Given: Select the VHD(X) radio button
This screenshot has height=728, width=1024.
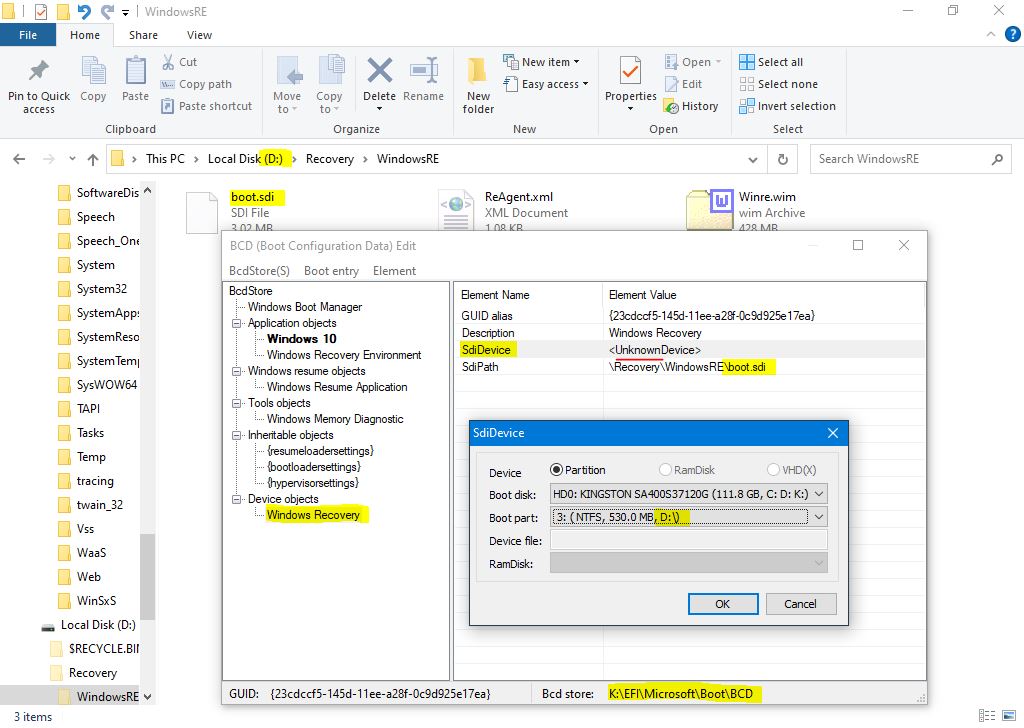Looking at the screenshot, I should tap(773, 470).
